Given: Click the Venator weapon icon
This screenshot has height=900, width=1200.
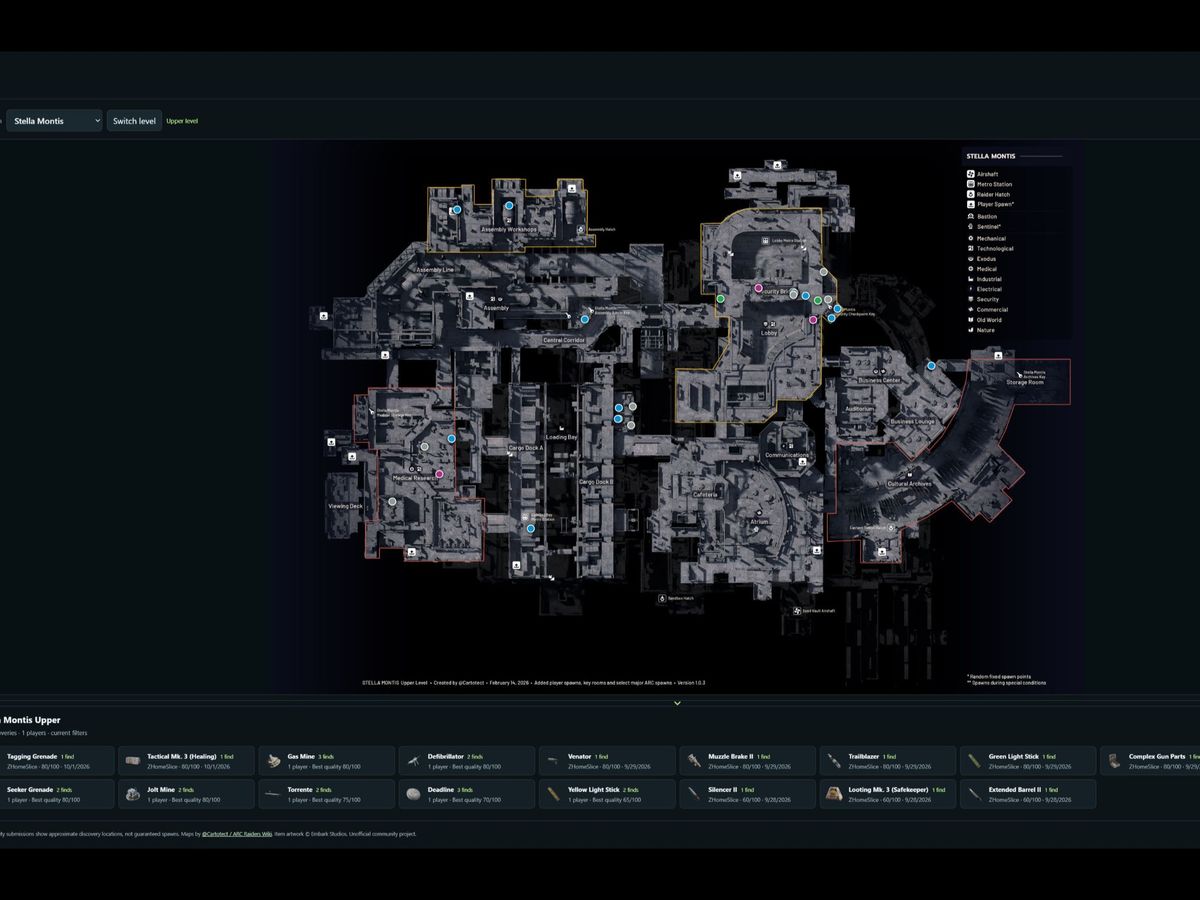Looking at the screenshot, I should [553, 761].
